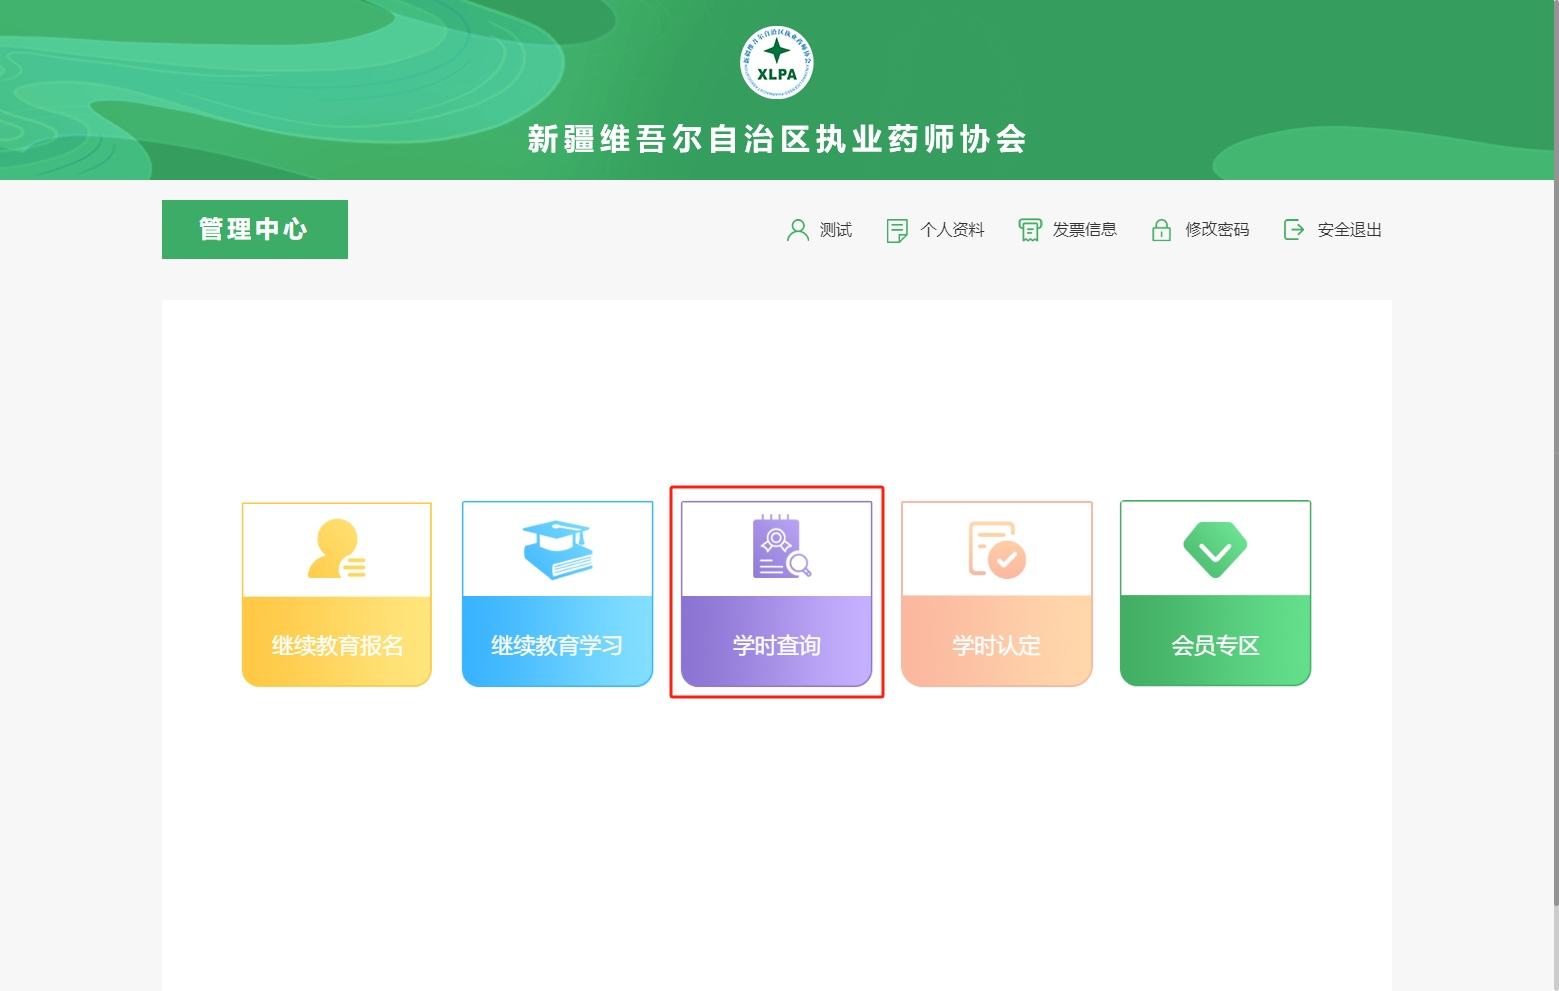Open the purple 学时查询 label
Viewport: 1559px width, 991px height.
[x=776, y=645]
